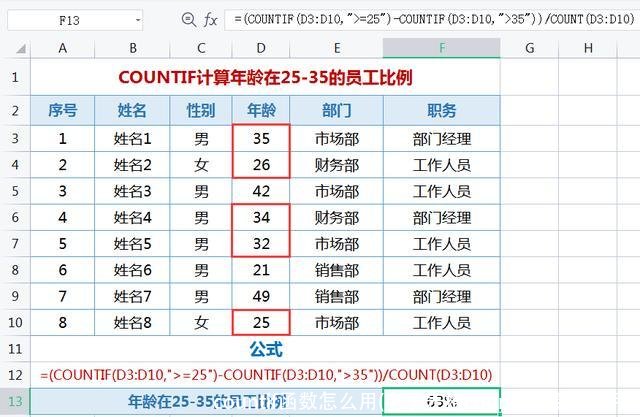Image resolution: width=640 pixels, height=417 pixels.
Task: Click 销售部 cell in 姓名7 row
Action: click(x=337, y=296)
